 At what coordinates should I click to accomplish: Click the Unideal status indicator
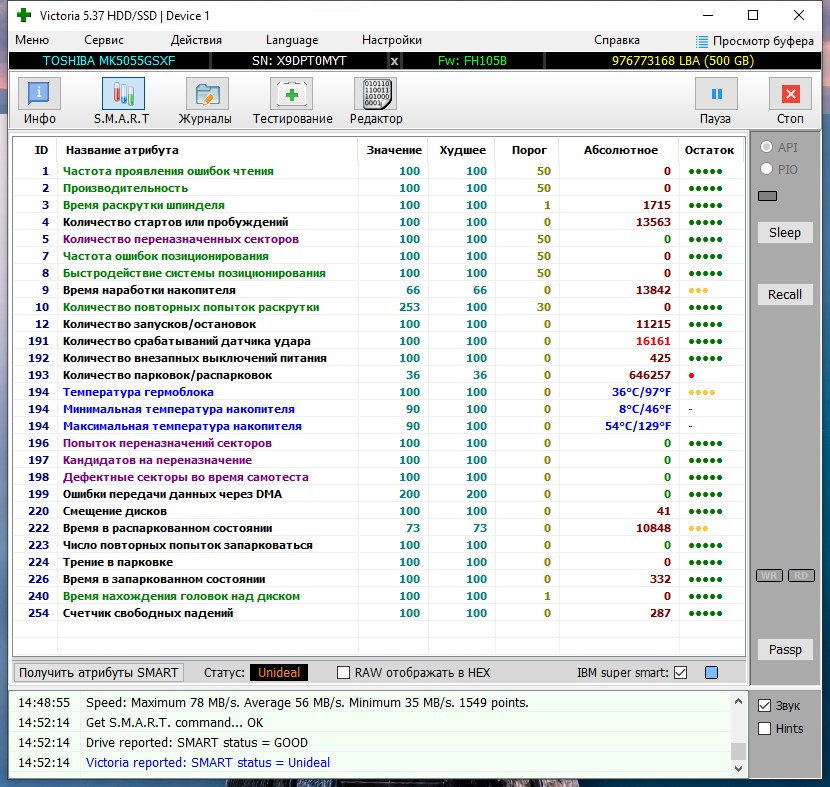click(279, 672)
